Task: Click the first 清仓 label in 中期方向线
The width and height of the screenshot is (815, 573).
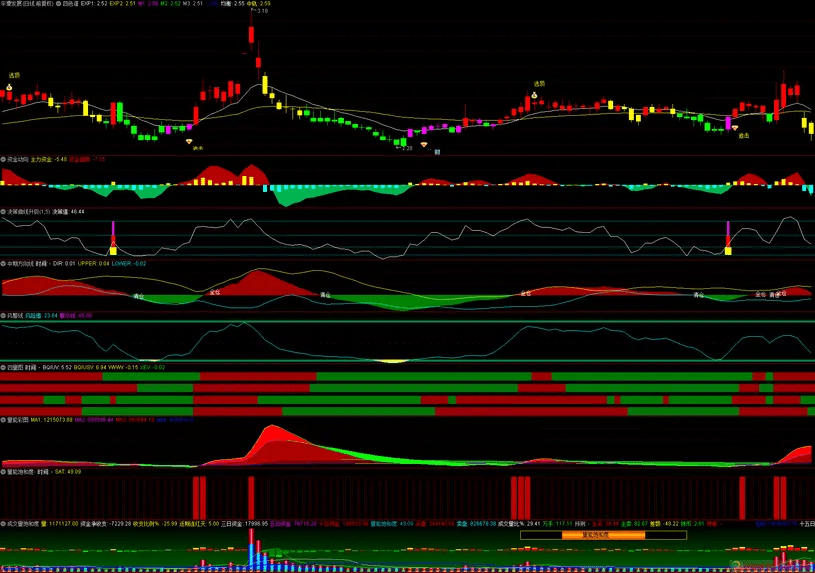Action: tap(138, 296)
